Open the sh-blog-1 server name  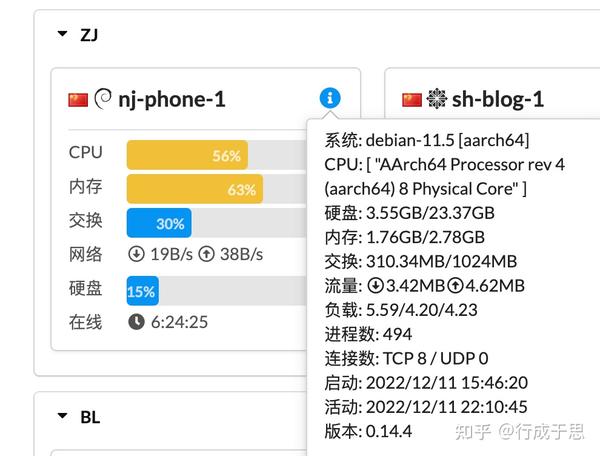tap(498, 99)
